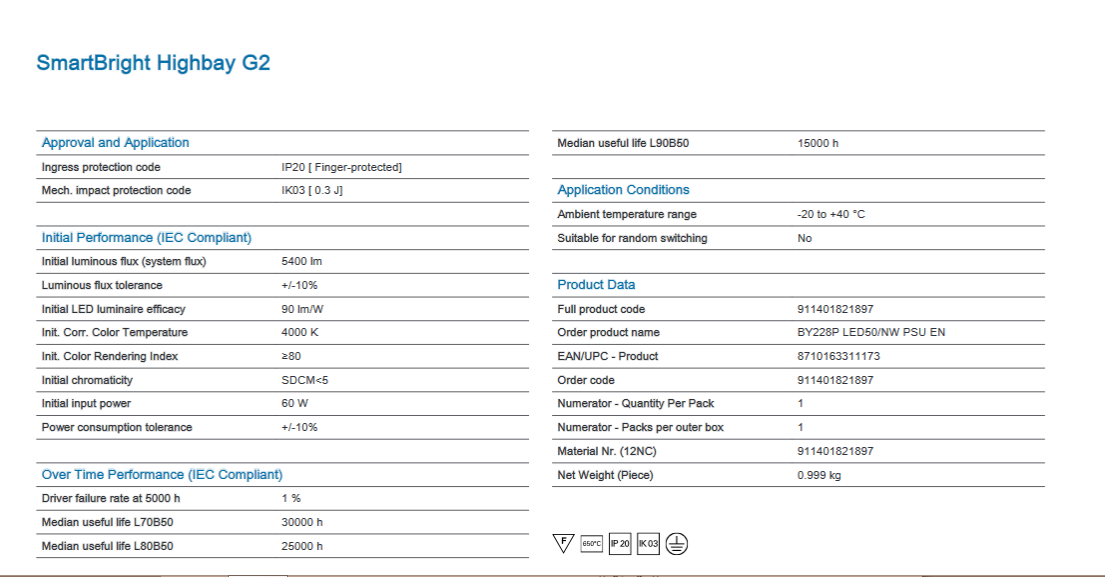The height and width of the screenshot is (577, 1105).
Task: Click the Ingress protection code label
Action: [101, 167]
